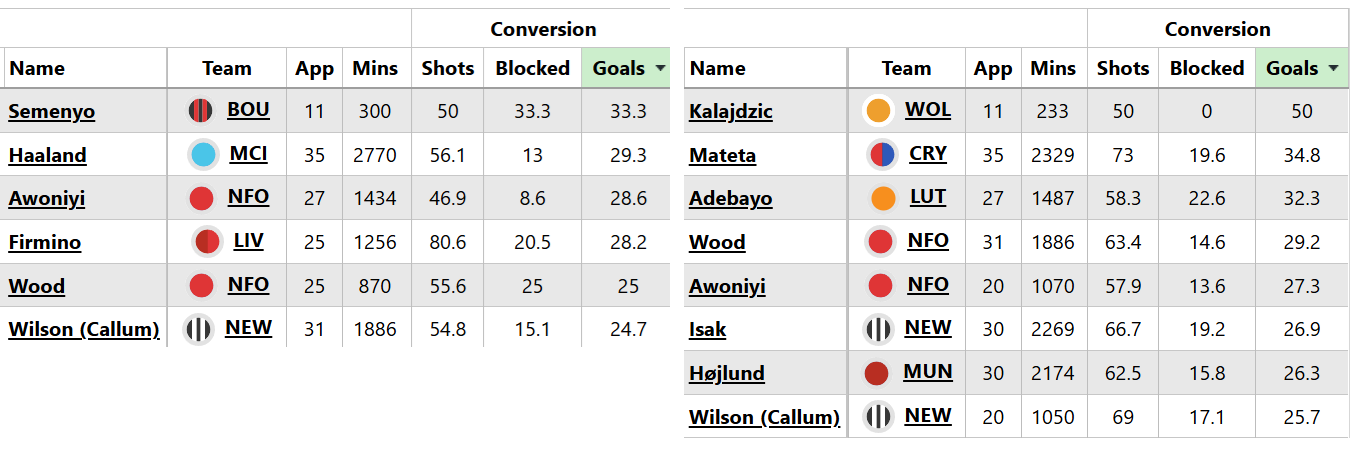Open Goals sort arrow in Semenyo's table
The height and width of the screenshot is (460, 1353).
coord(660,68)
